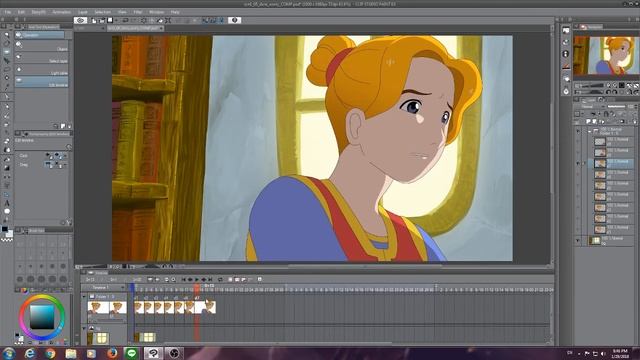The image size is (640, 360).
Task: Pick a color from the color wheel square
Action: [42, 317]
